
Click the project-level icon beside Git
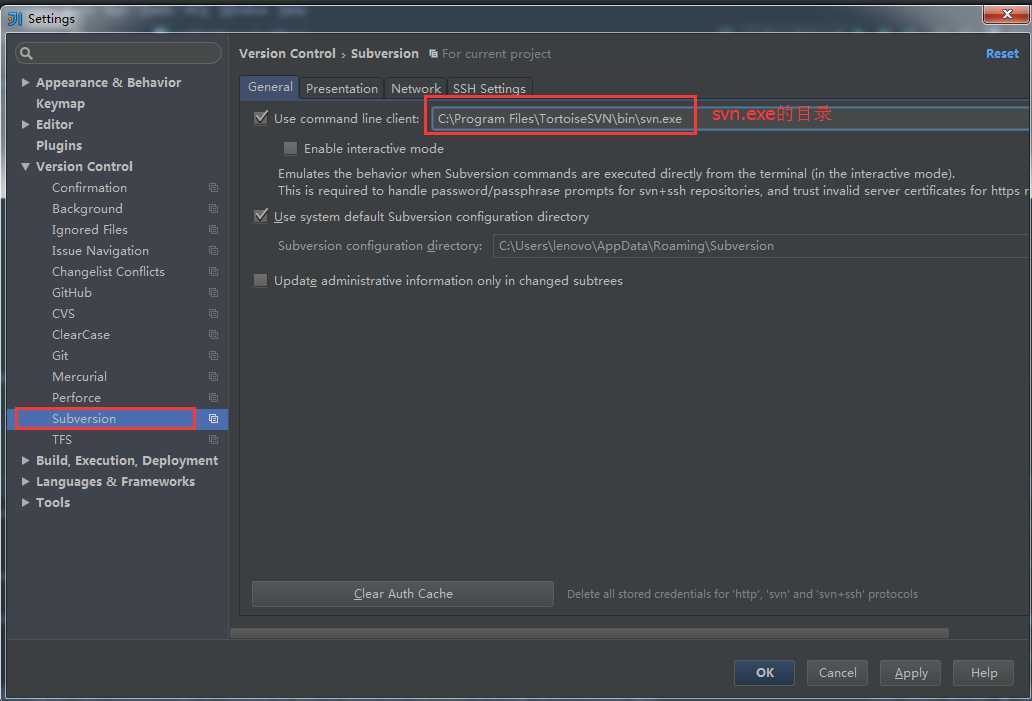coord(213,355)
